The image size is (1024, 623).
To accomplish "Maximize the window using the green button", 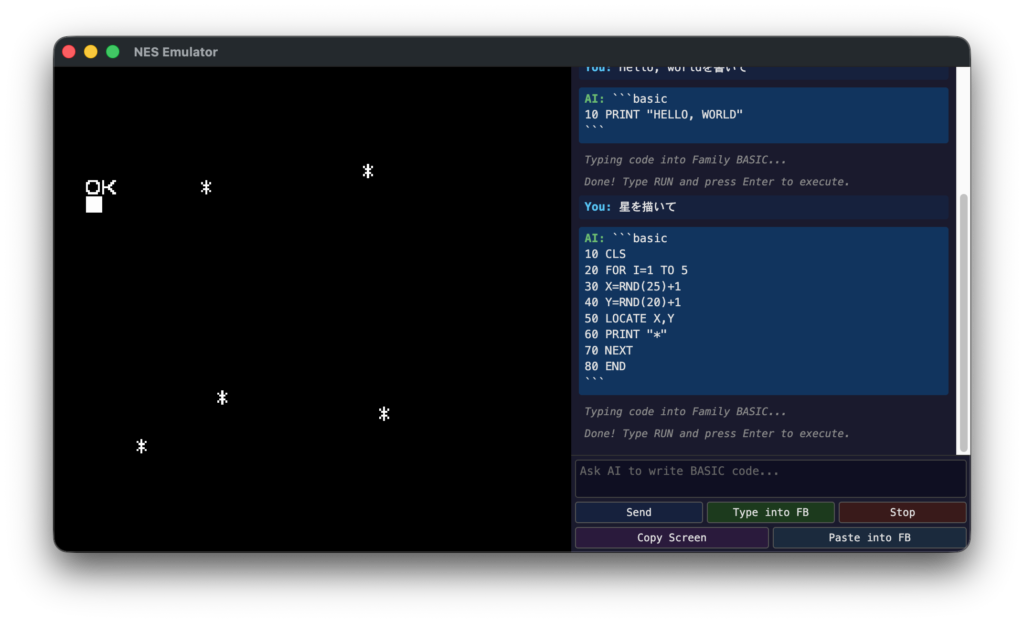I will click(x=113, y=52).
